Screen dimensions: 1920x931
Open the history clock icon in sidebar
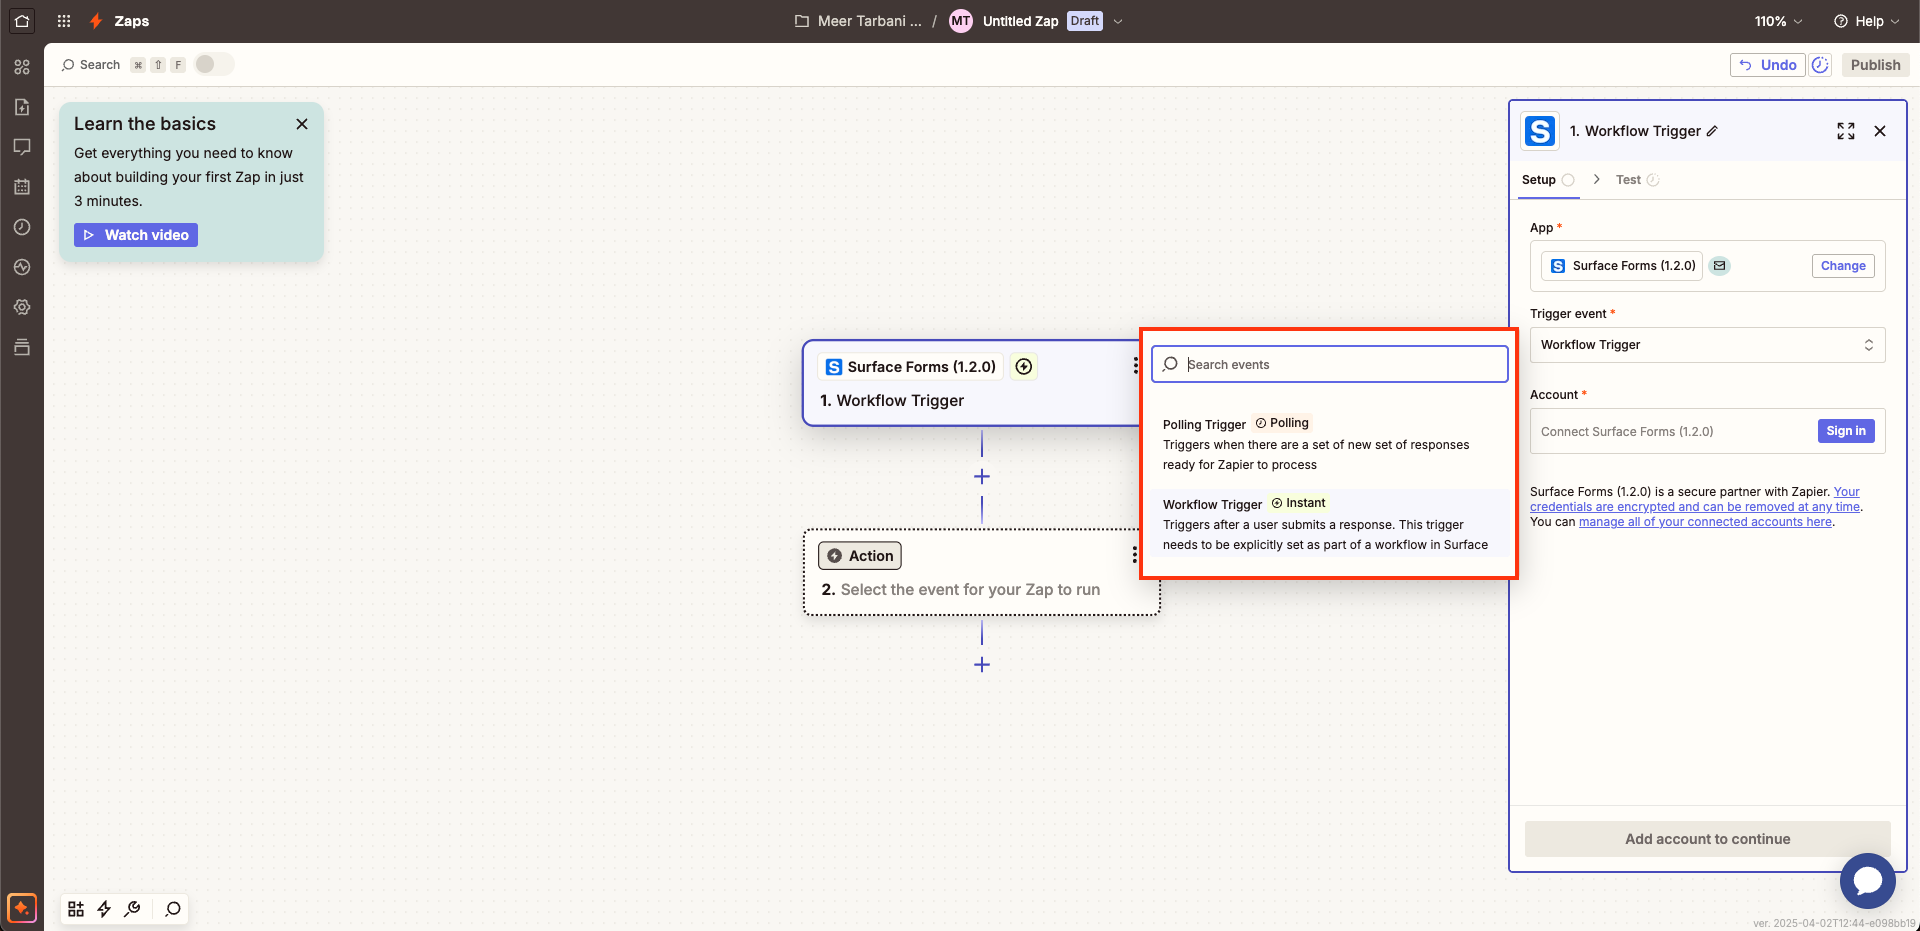(22, 227)
